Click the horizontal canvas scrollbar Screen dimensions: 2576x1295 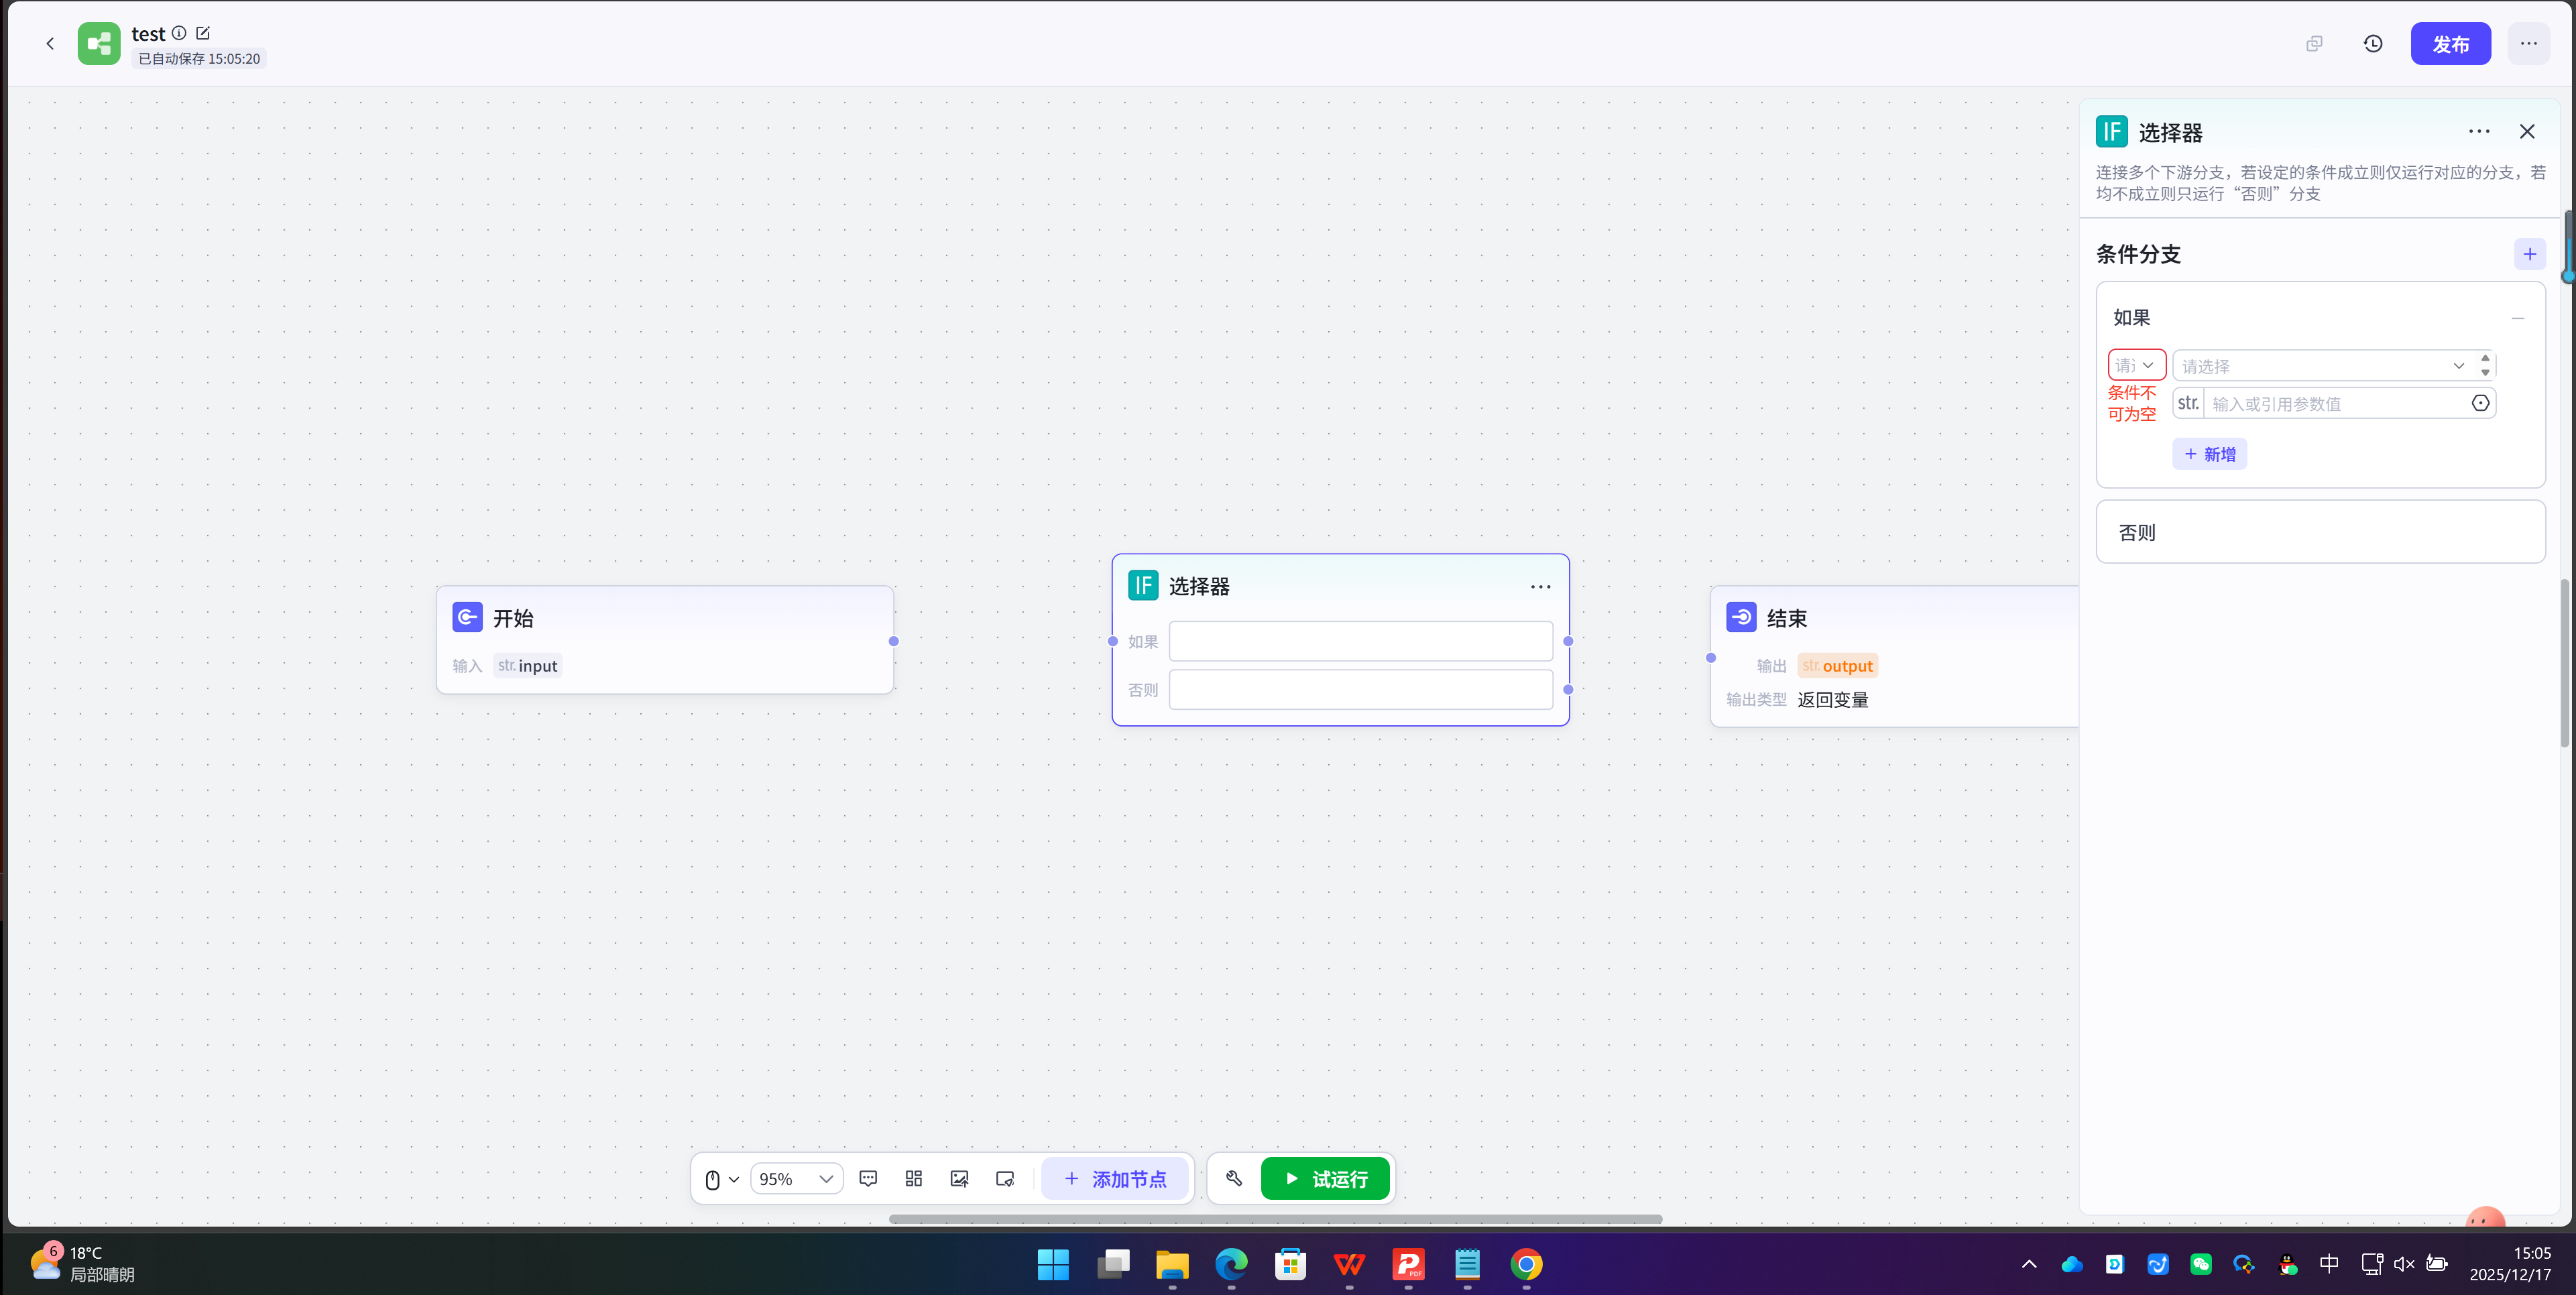1275,1219
